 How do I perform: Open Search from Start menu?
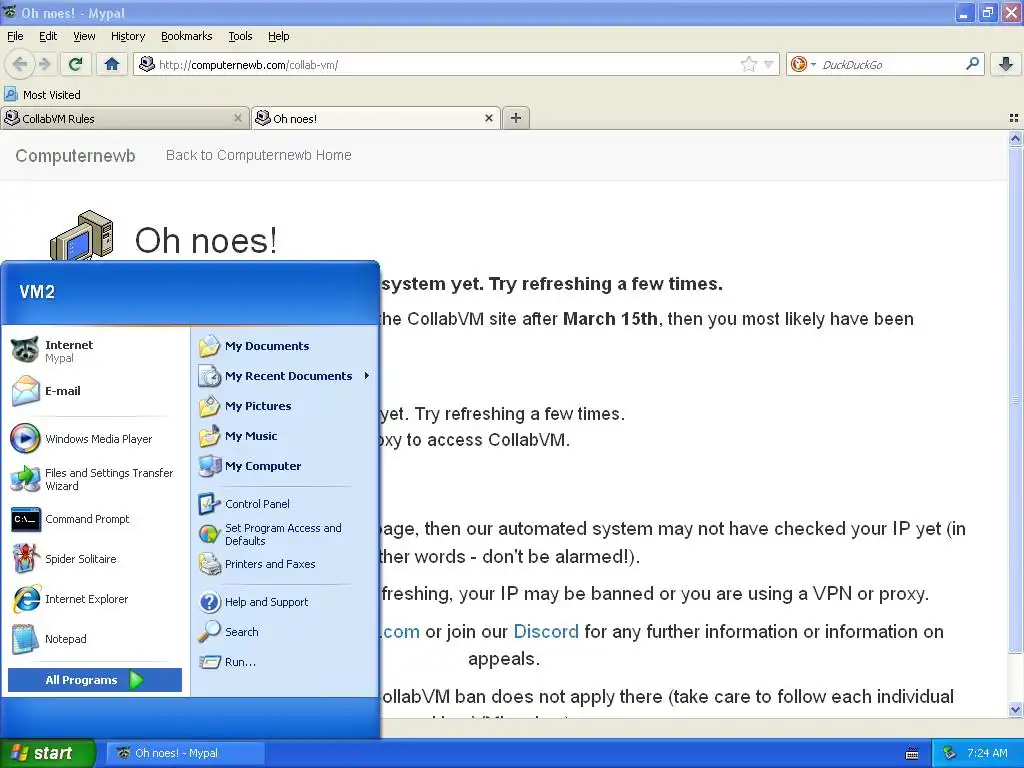(x=285, y=632)
